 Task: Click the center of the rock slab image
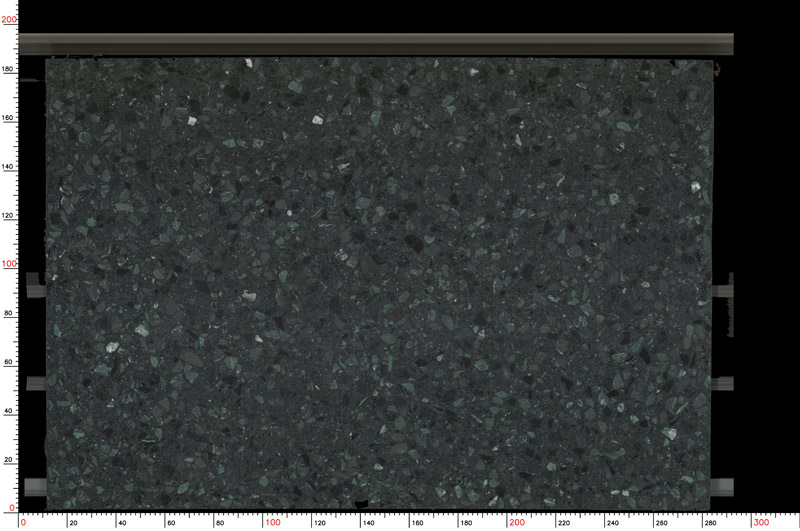click(x=378, y=283)
